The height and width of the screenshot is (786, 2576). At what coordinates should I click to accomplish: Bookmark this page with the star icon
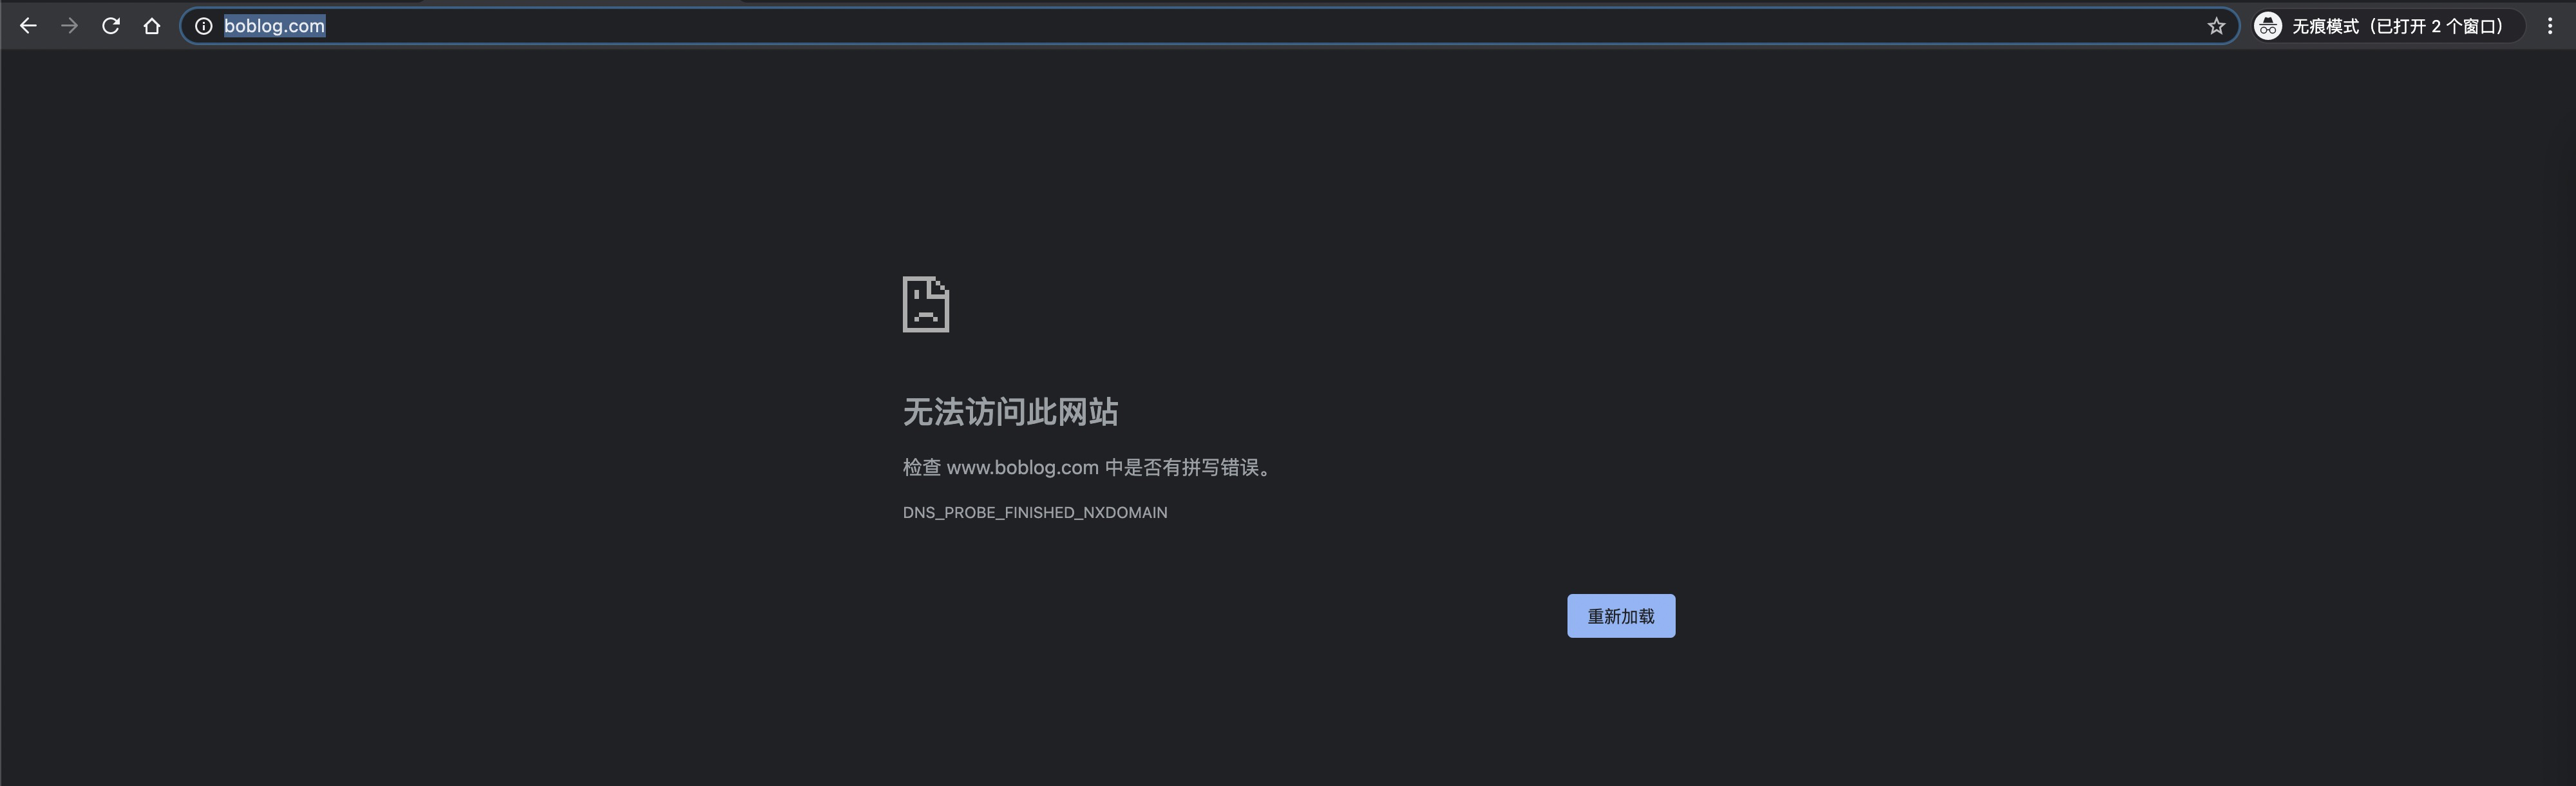2216,26
